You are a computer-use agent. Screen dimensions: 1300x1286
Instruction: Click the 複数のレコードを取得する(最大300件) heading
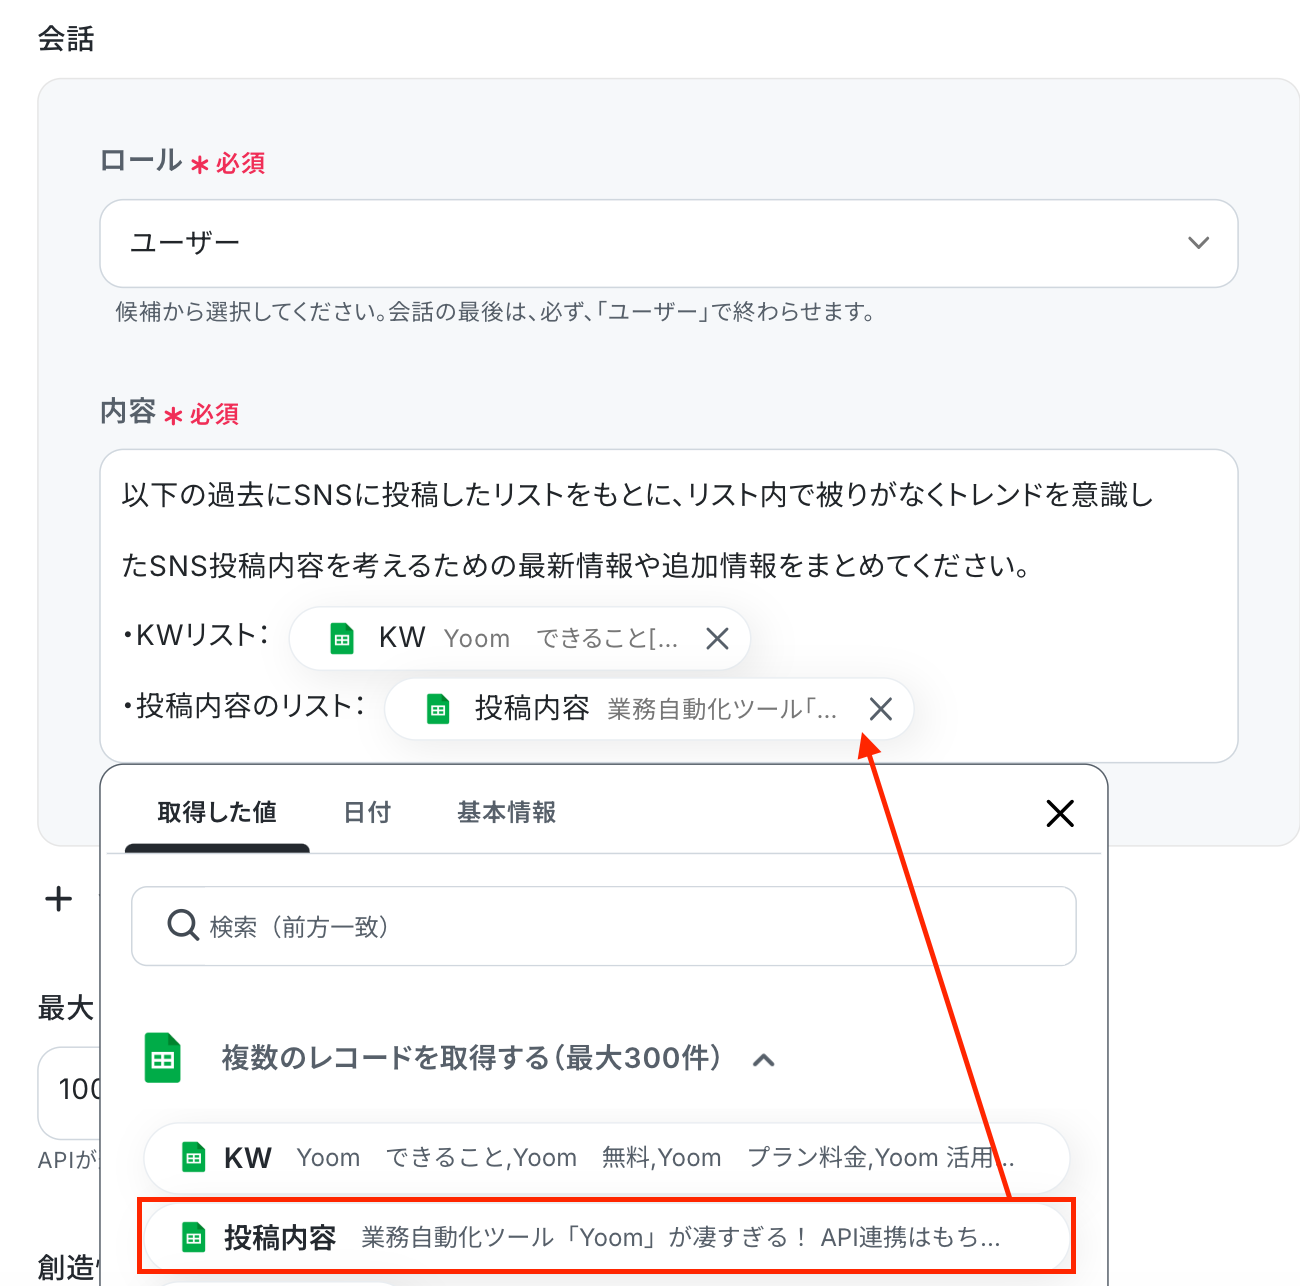(x=472, y=1058)
